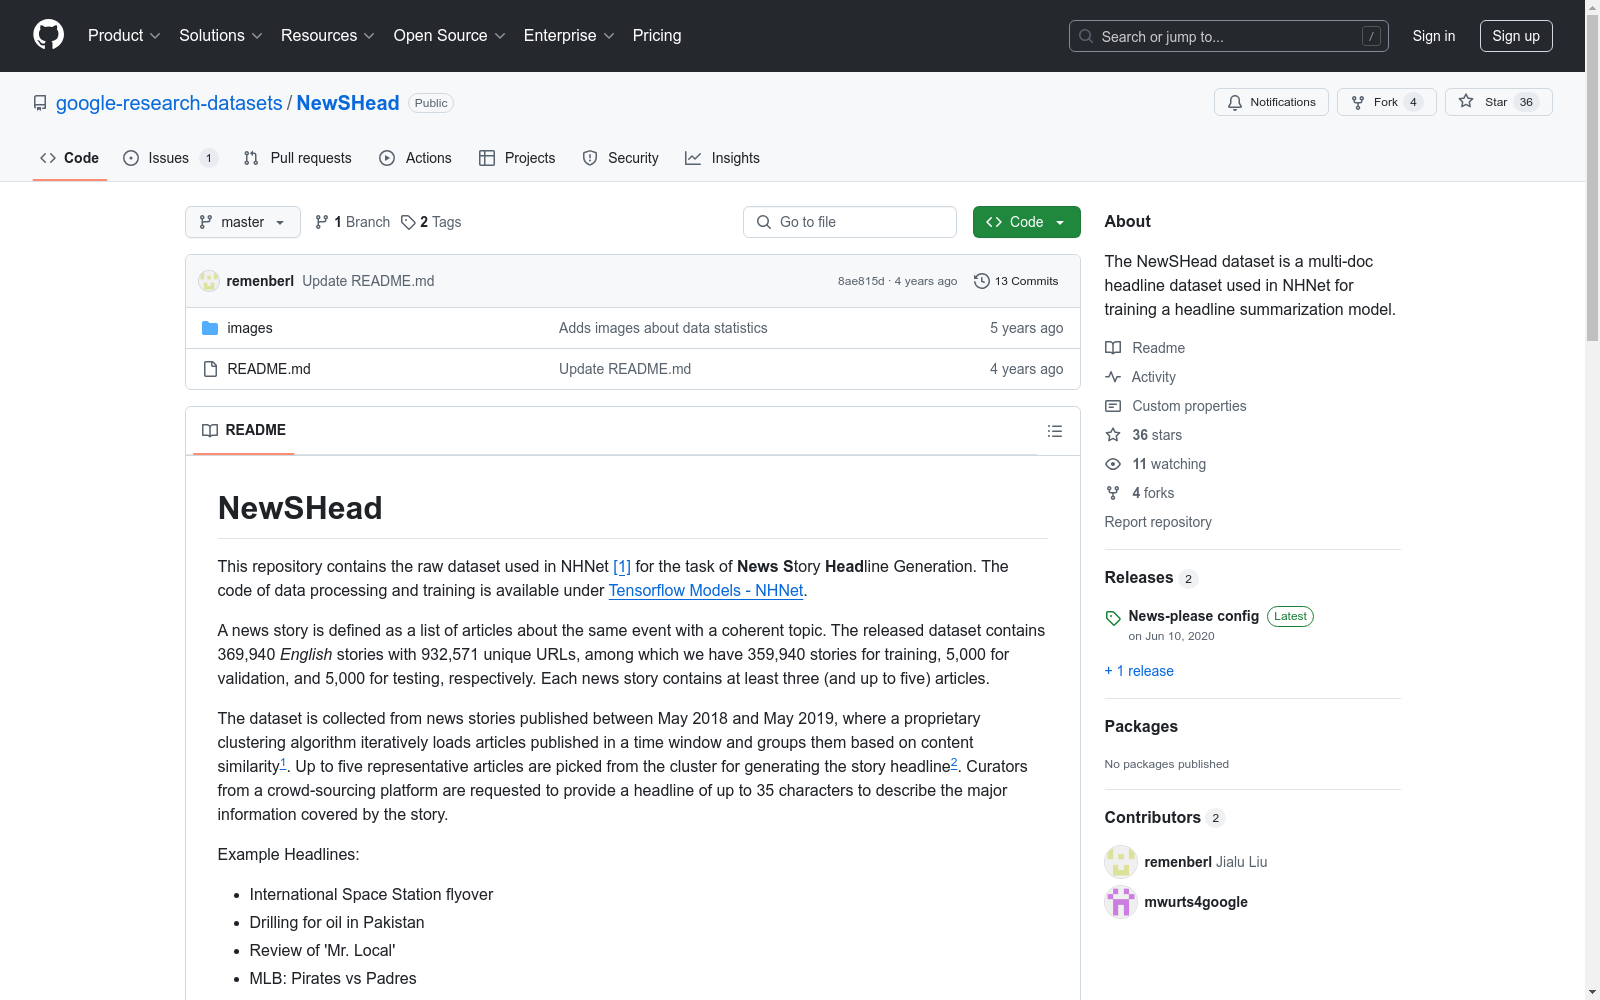
Task: Switch to the Insights tab
Action: 723,158
